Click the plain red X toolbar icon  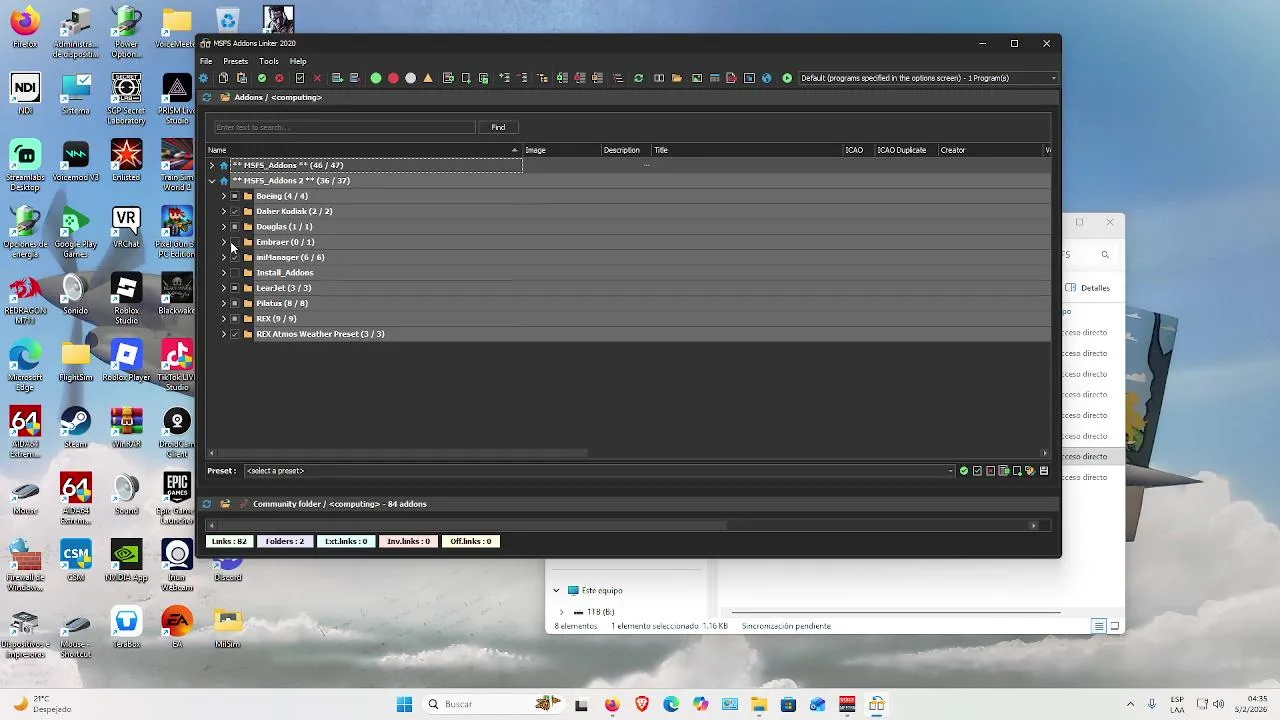(317, 78)
